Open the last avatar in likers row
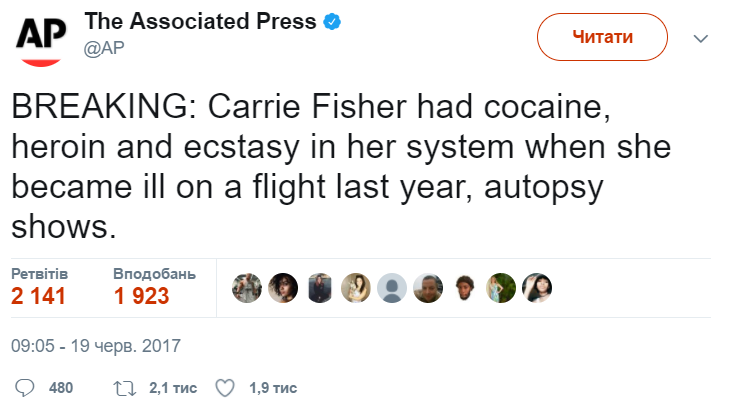The image size is (730, 402). coord(537,288)
